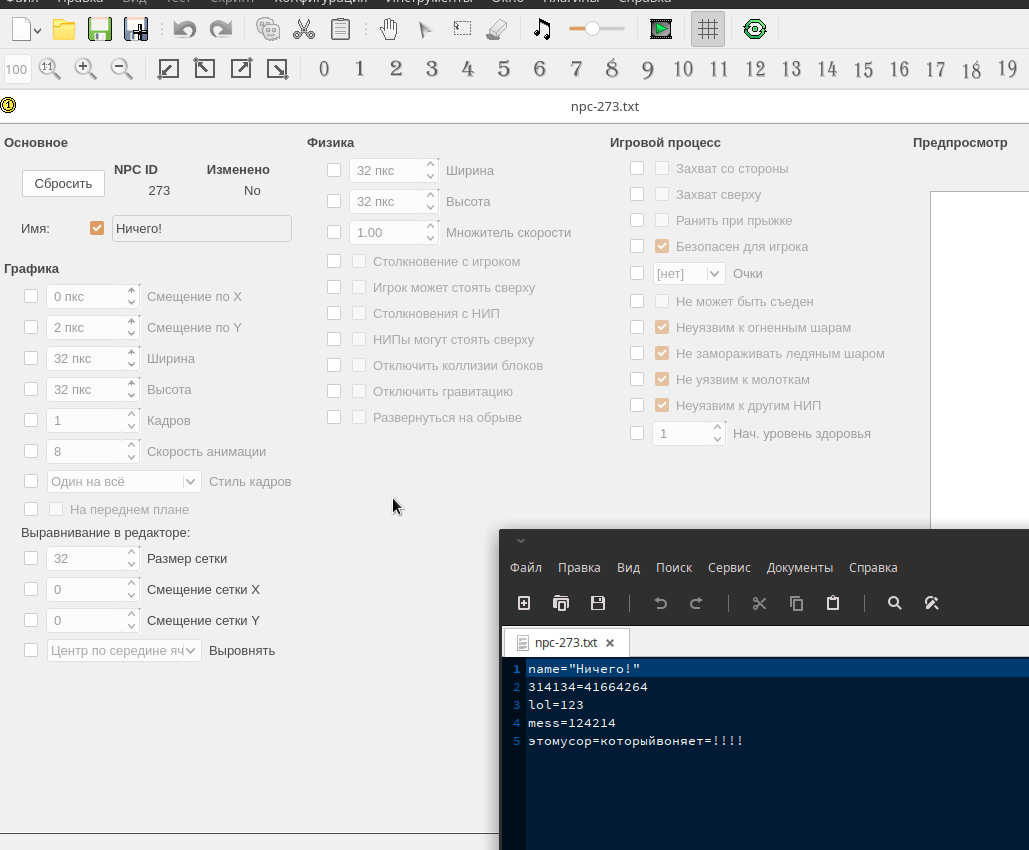Screen dimensions: 1029x850
Task: Open the Документы menu in text editor
Action: click(x=799, y=568)
